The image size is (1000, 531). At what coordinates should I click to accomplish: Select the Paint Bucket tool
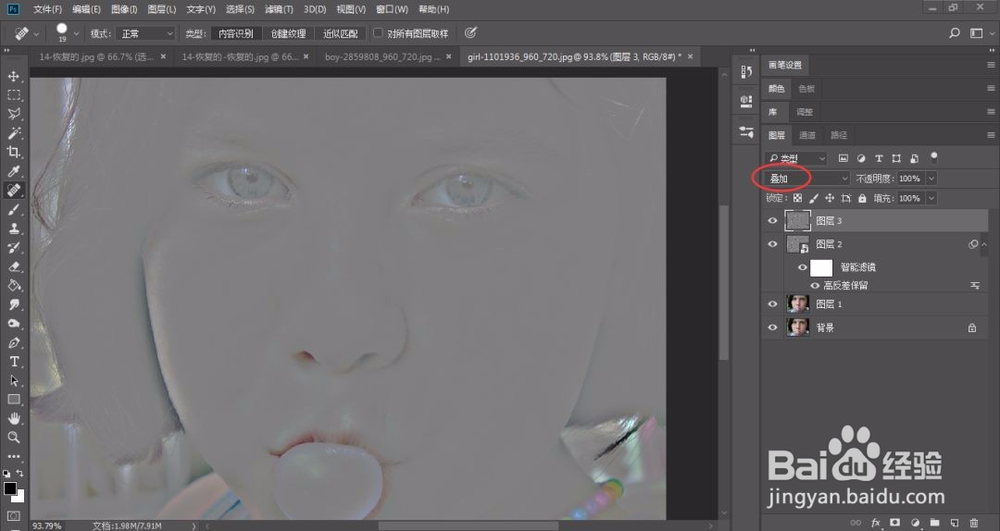pyautogui.click(x=13, y=286)
